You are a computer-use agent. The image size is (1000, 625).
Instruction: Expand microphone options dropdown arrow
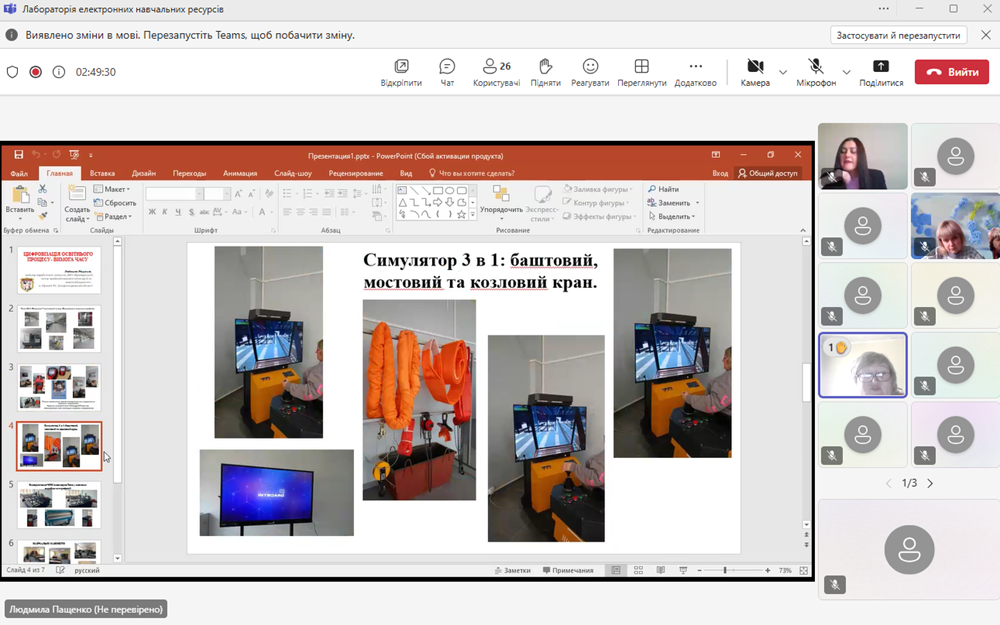[846, 72]
